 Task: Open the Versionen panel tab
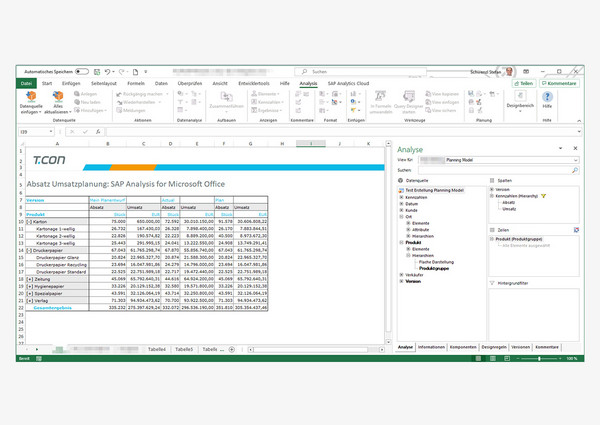coord(520,347)
